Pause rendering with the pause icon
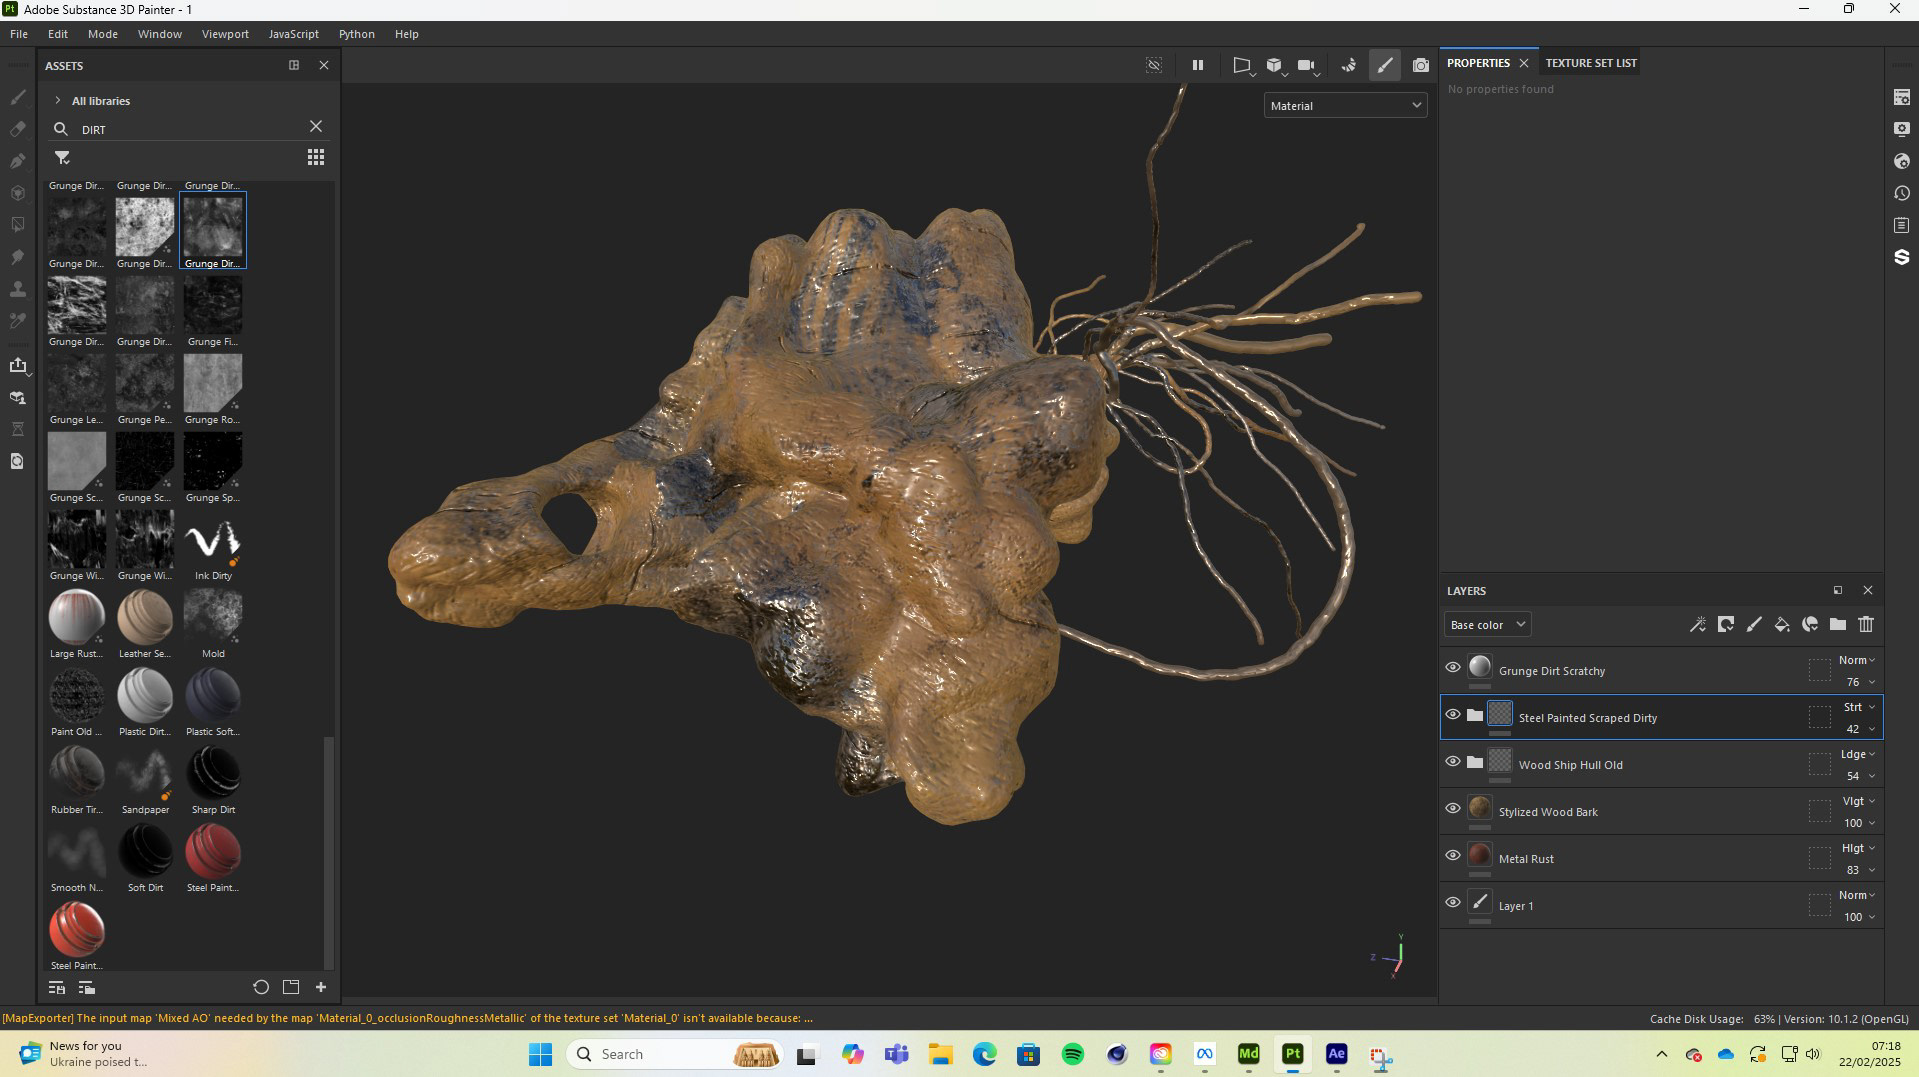 (x=1197, y=65)
